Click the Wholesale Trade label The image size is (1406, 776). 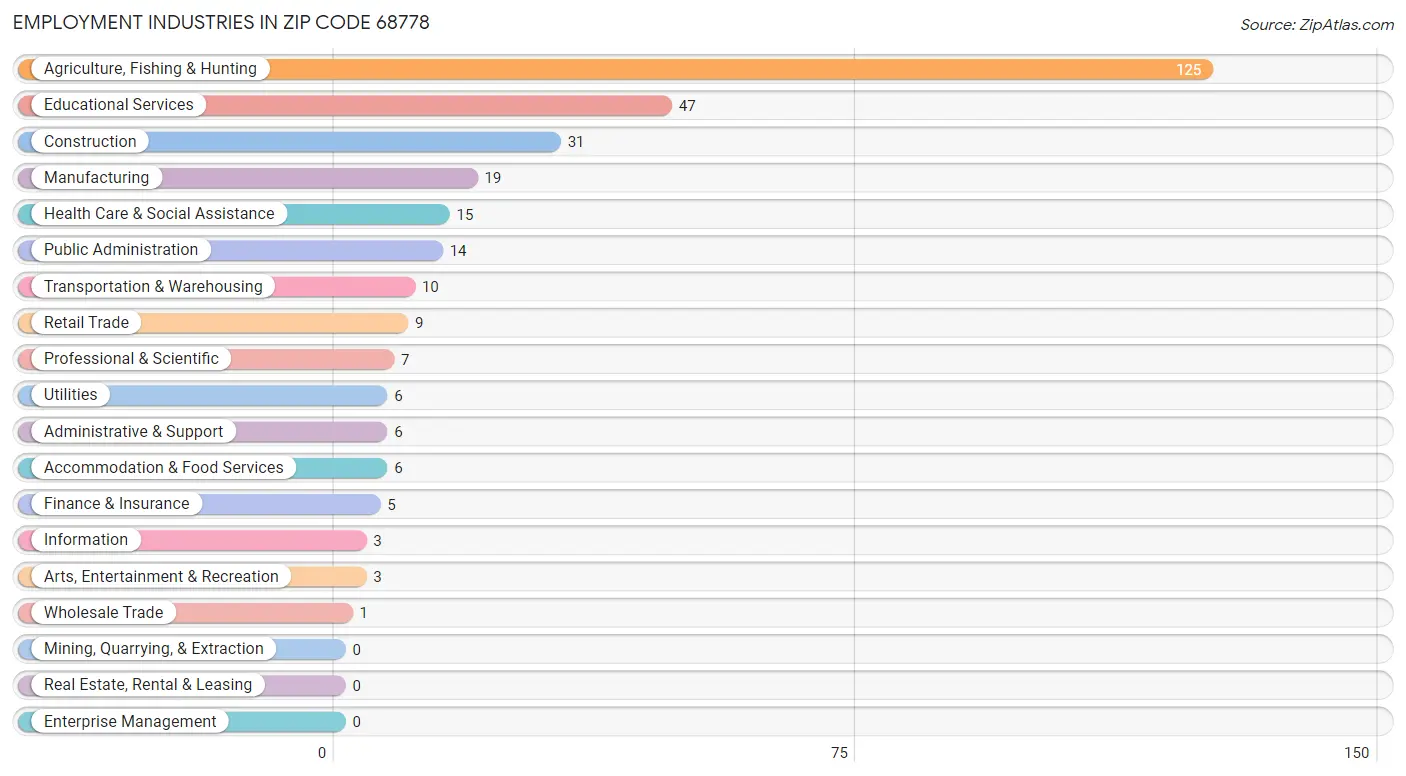[103, 612]
